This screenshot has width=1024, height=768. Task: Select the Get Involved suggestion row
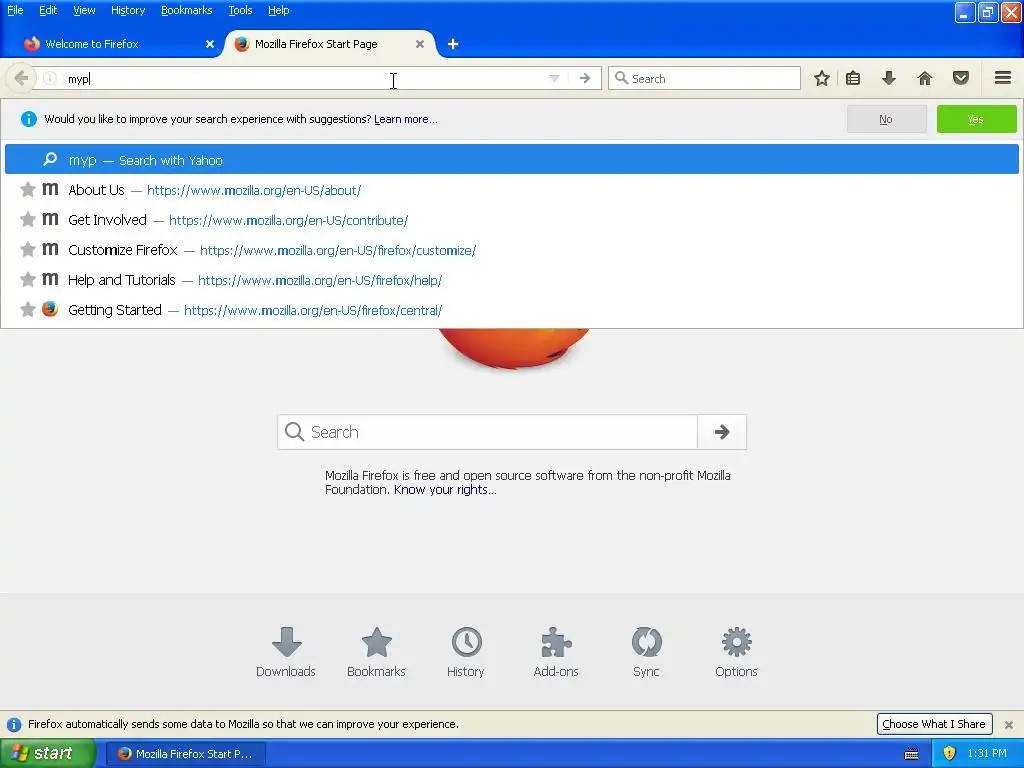[511, 220]
